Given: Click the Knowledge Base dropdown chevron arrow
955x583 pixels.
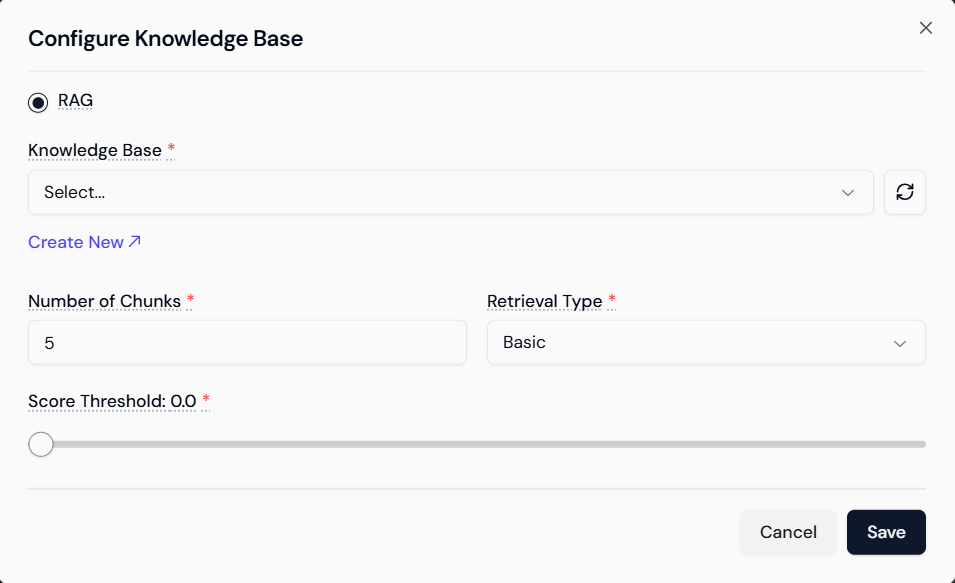Looking at the screenshot, I should (848, 192).
